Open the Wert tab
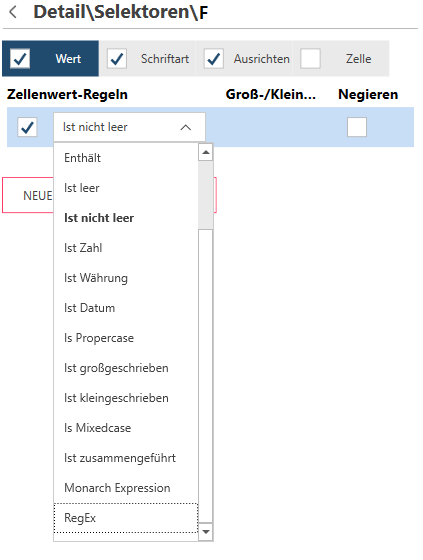This screenshot has width=423, height=560. pos(50,59)
